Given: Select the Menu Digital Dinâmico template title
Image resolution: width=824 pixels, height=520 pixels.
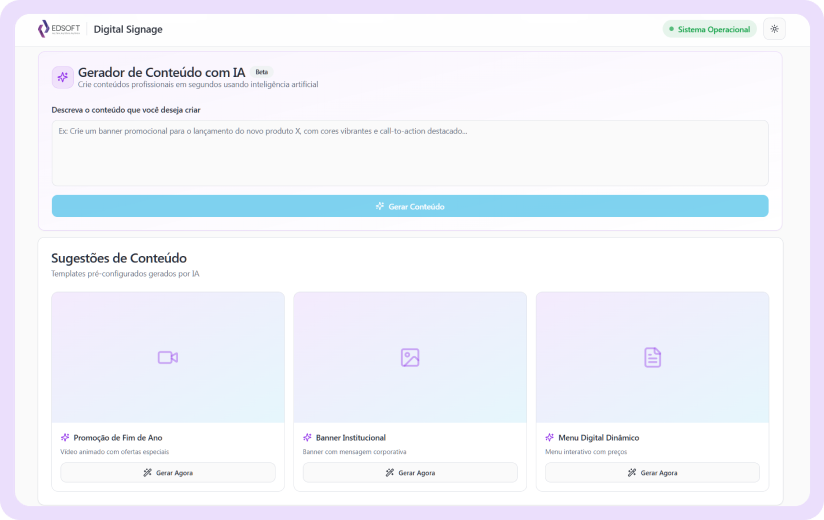Looking at the screenshot, I should pyautogui.click(x=598, y=437).
